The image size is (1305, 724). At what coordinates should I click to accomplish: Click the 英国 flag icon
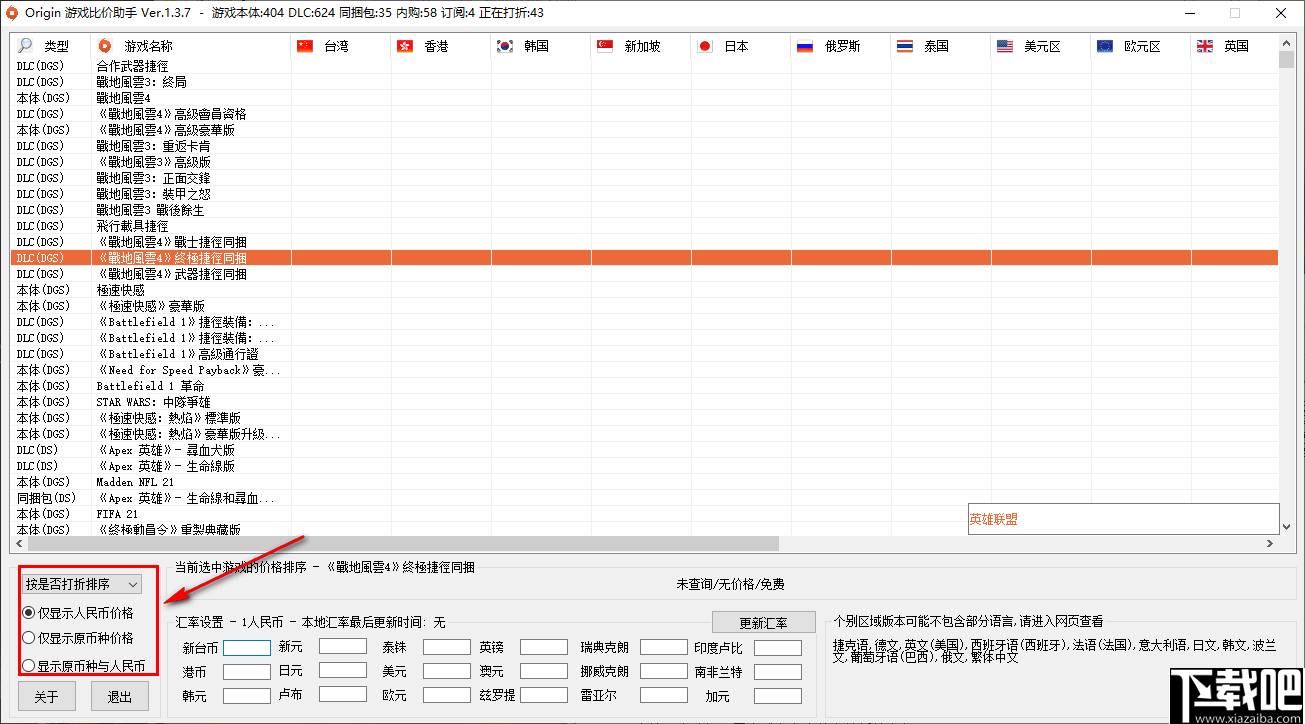pos(1204,45)
